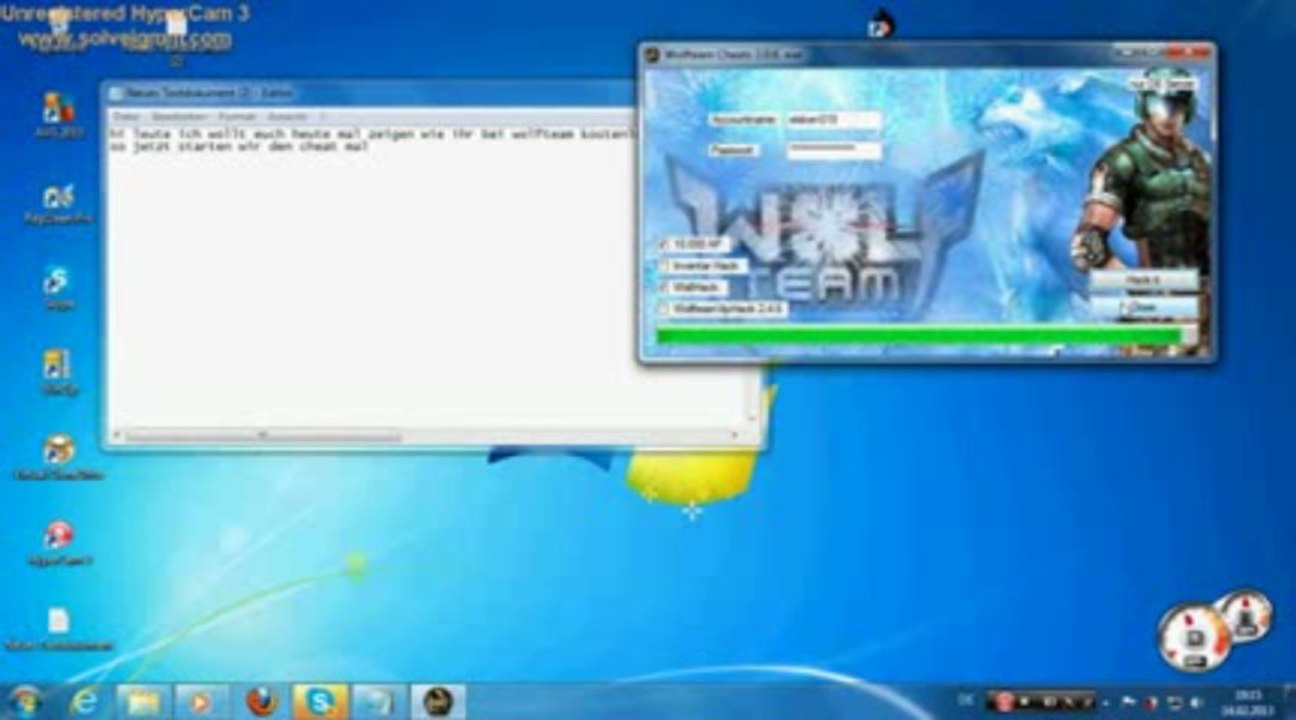Click text line 'so jetzt starten wir den cheat mal'
1296x720 pixels.
point(239,146)
